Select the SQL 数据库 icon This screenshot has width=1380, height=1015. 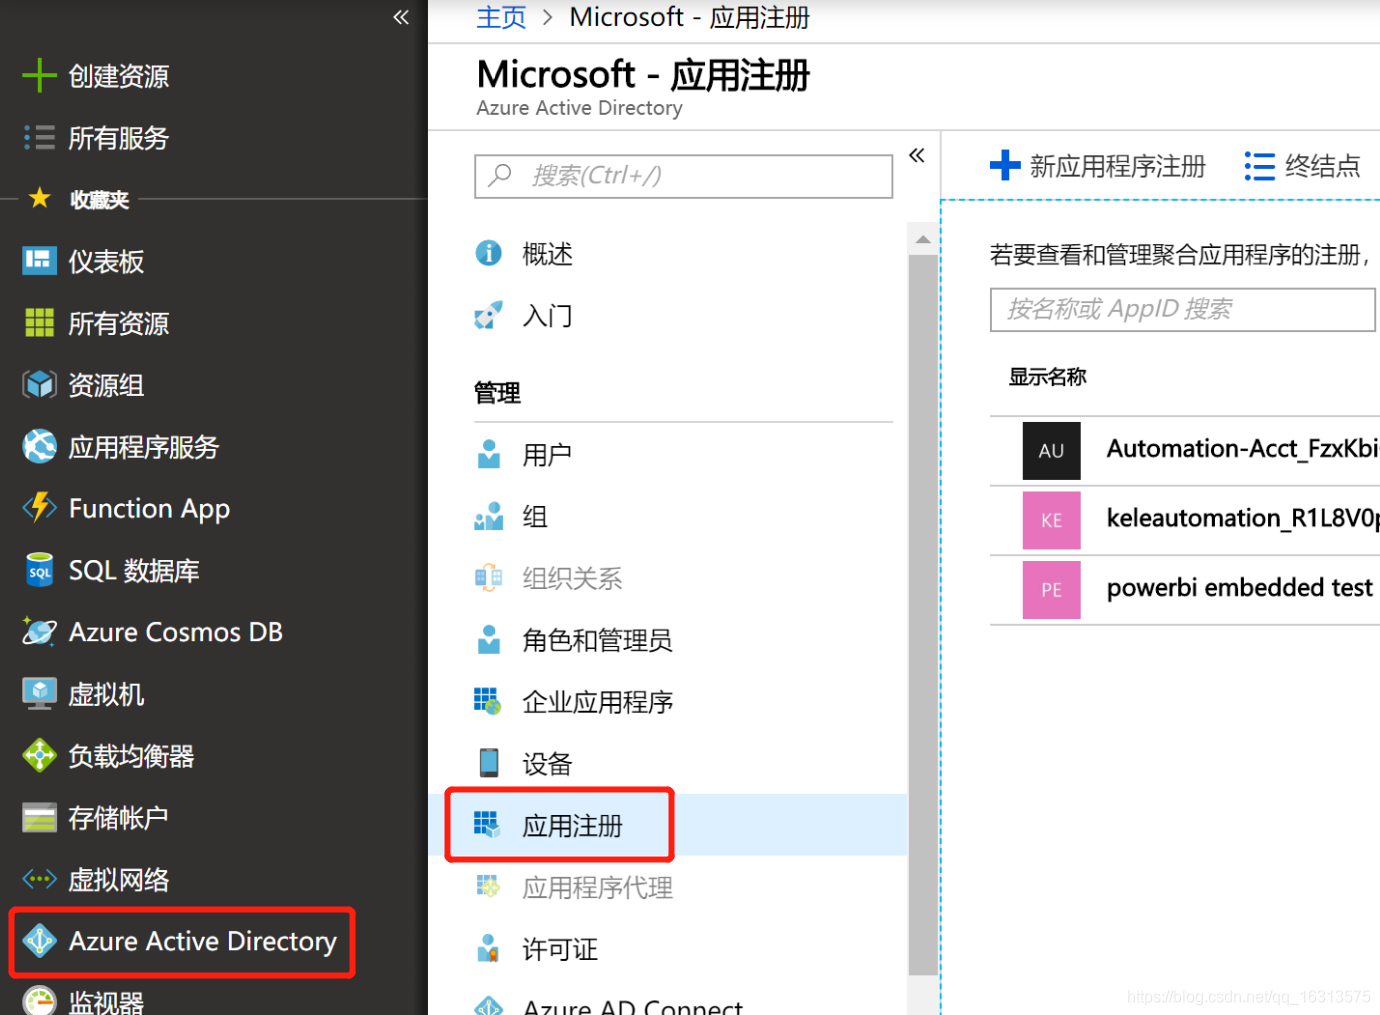(x=39, y=570)
